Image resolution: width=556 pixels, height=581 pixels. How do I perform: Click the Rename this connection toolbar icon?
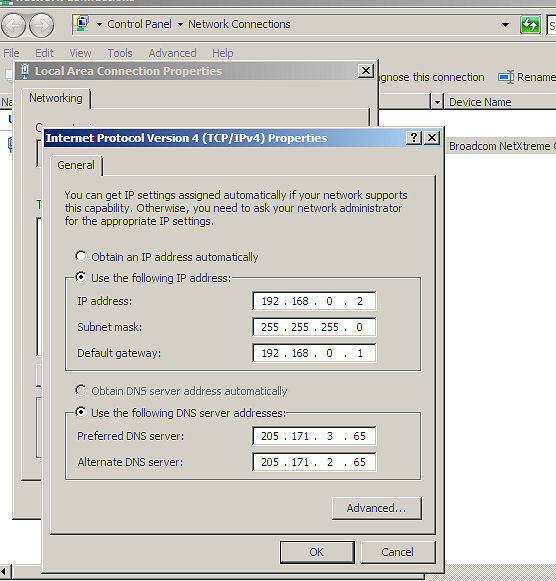[x=506, y=77]
